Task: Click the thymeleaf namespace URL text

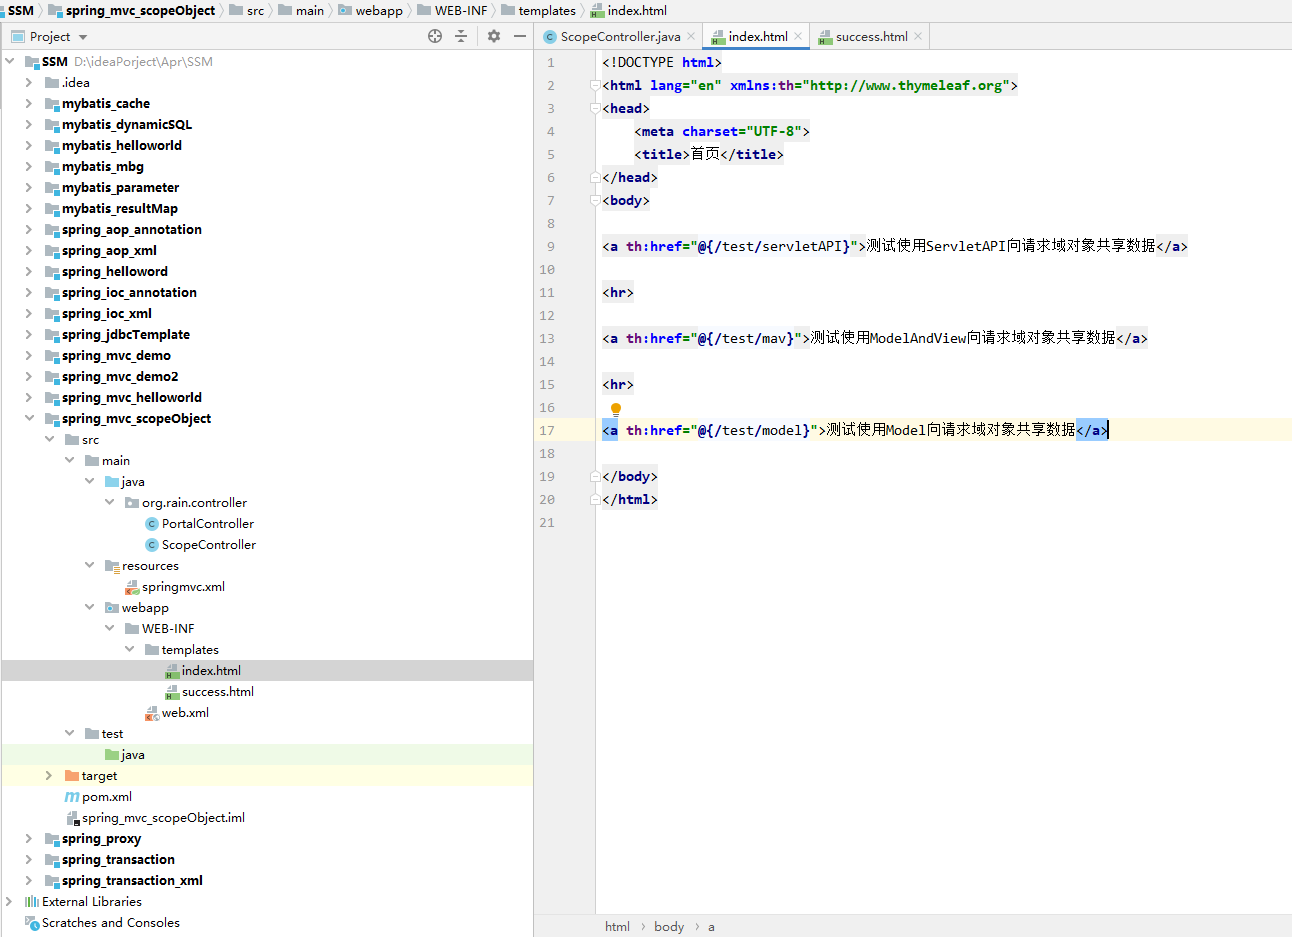Action: (906, 85)
